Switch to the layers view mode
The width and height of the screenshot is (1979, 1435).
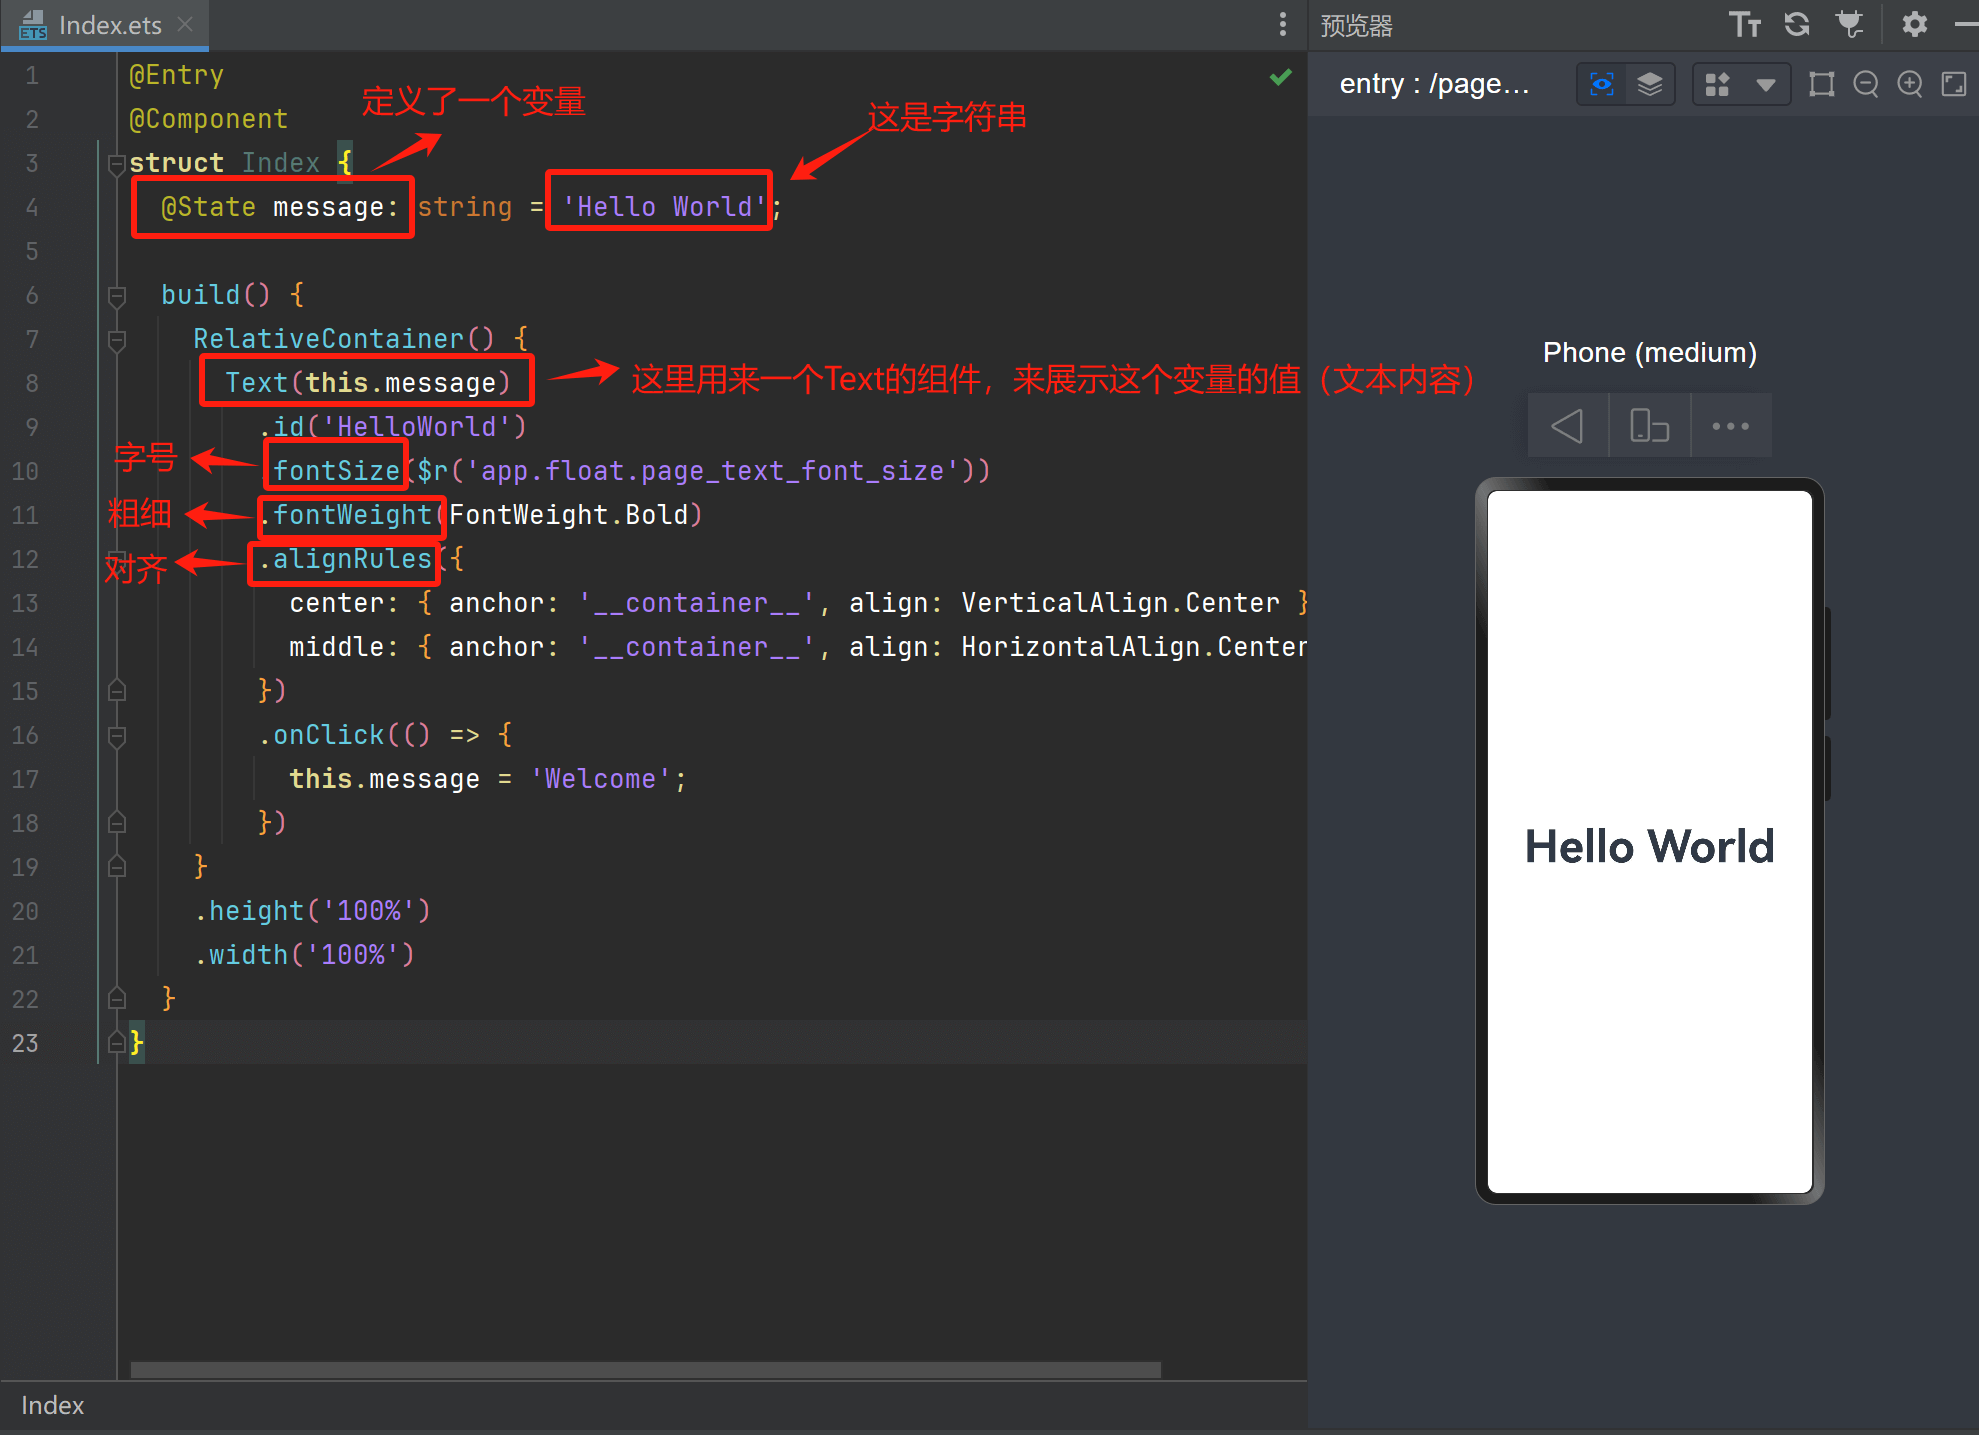point(1649,84)
